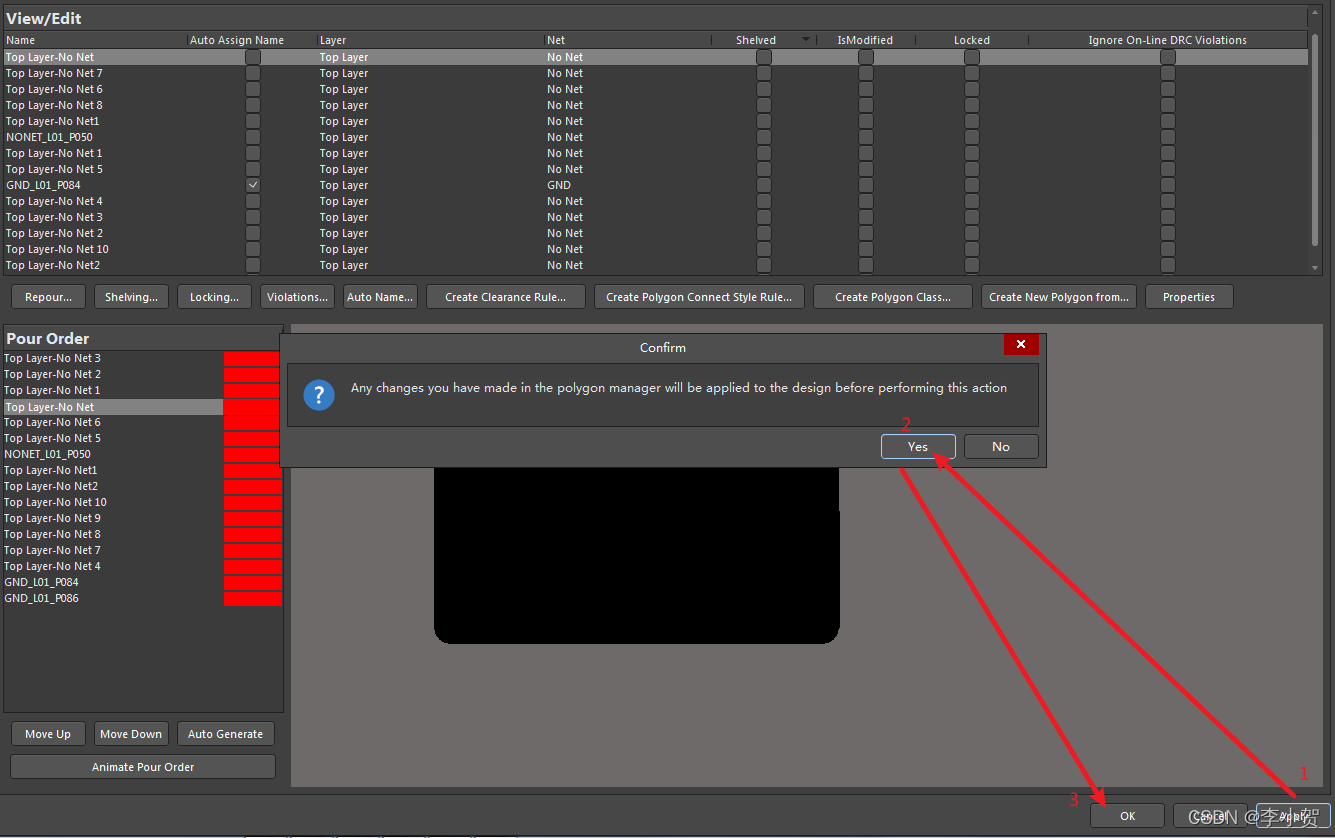Uncheck Auto Assign Name for GND_L01_P084
The image size is (1335, 838).
click(253, 185)
